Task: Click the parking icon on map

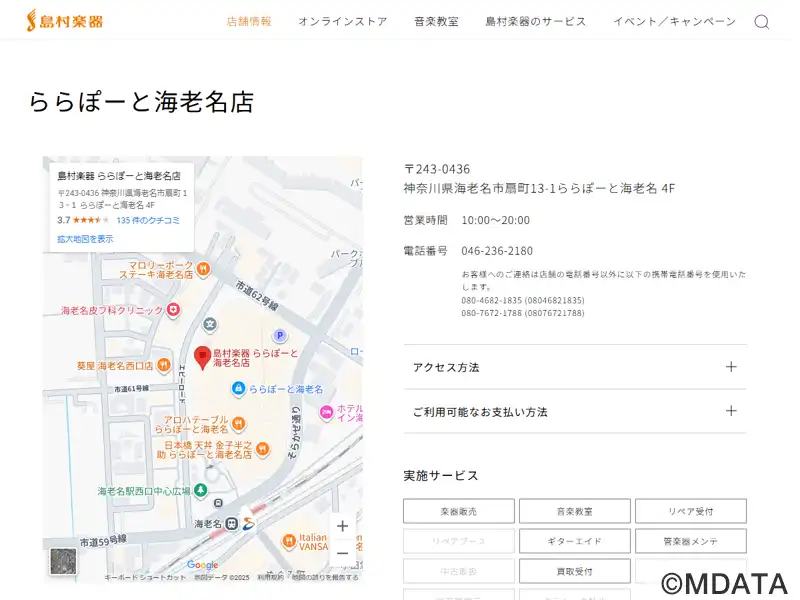Action: click(280, 336)
